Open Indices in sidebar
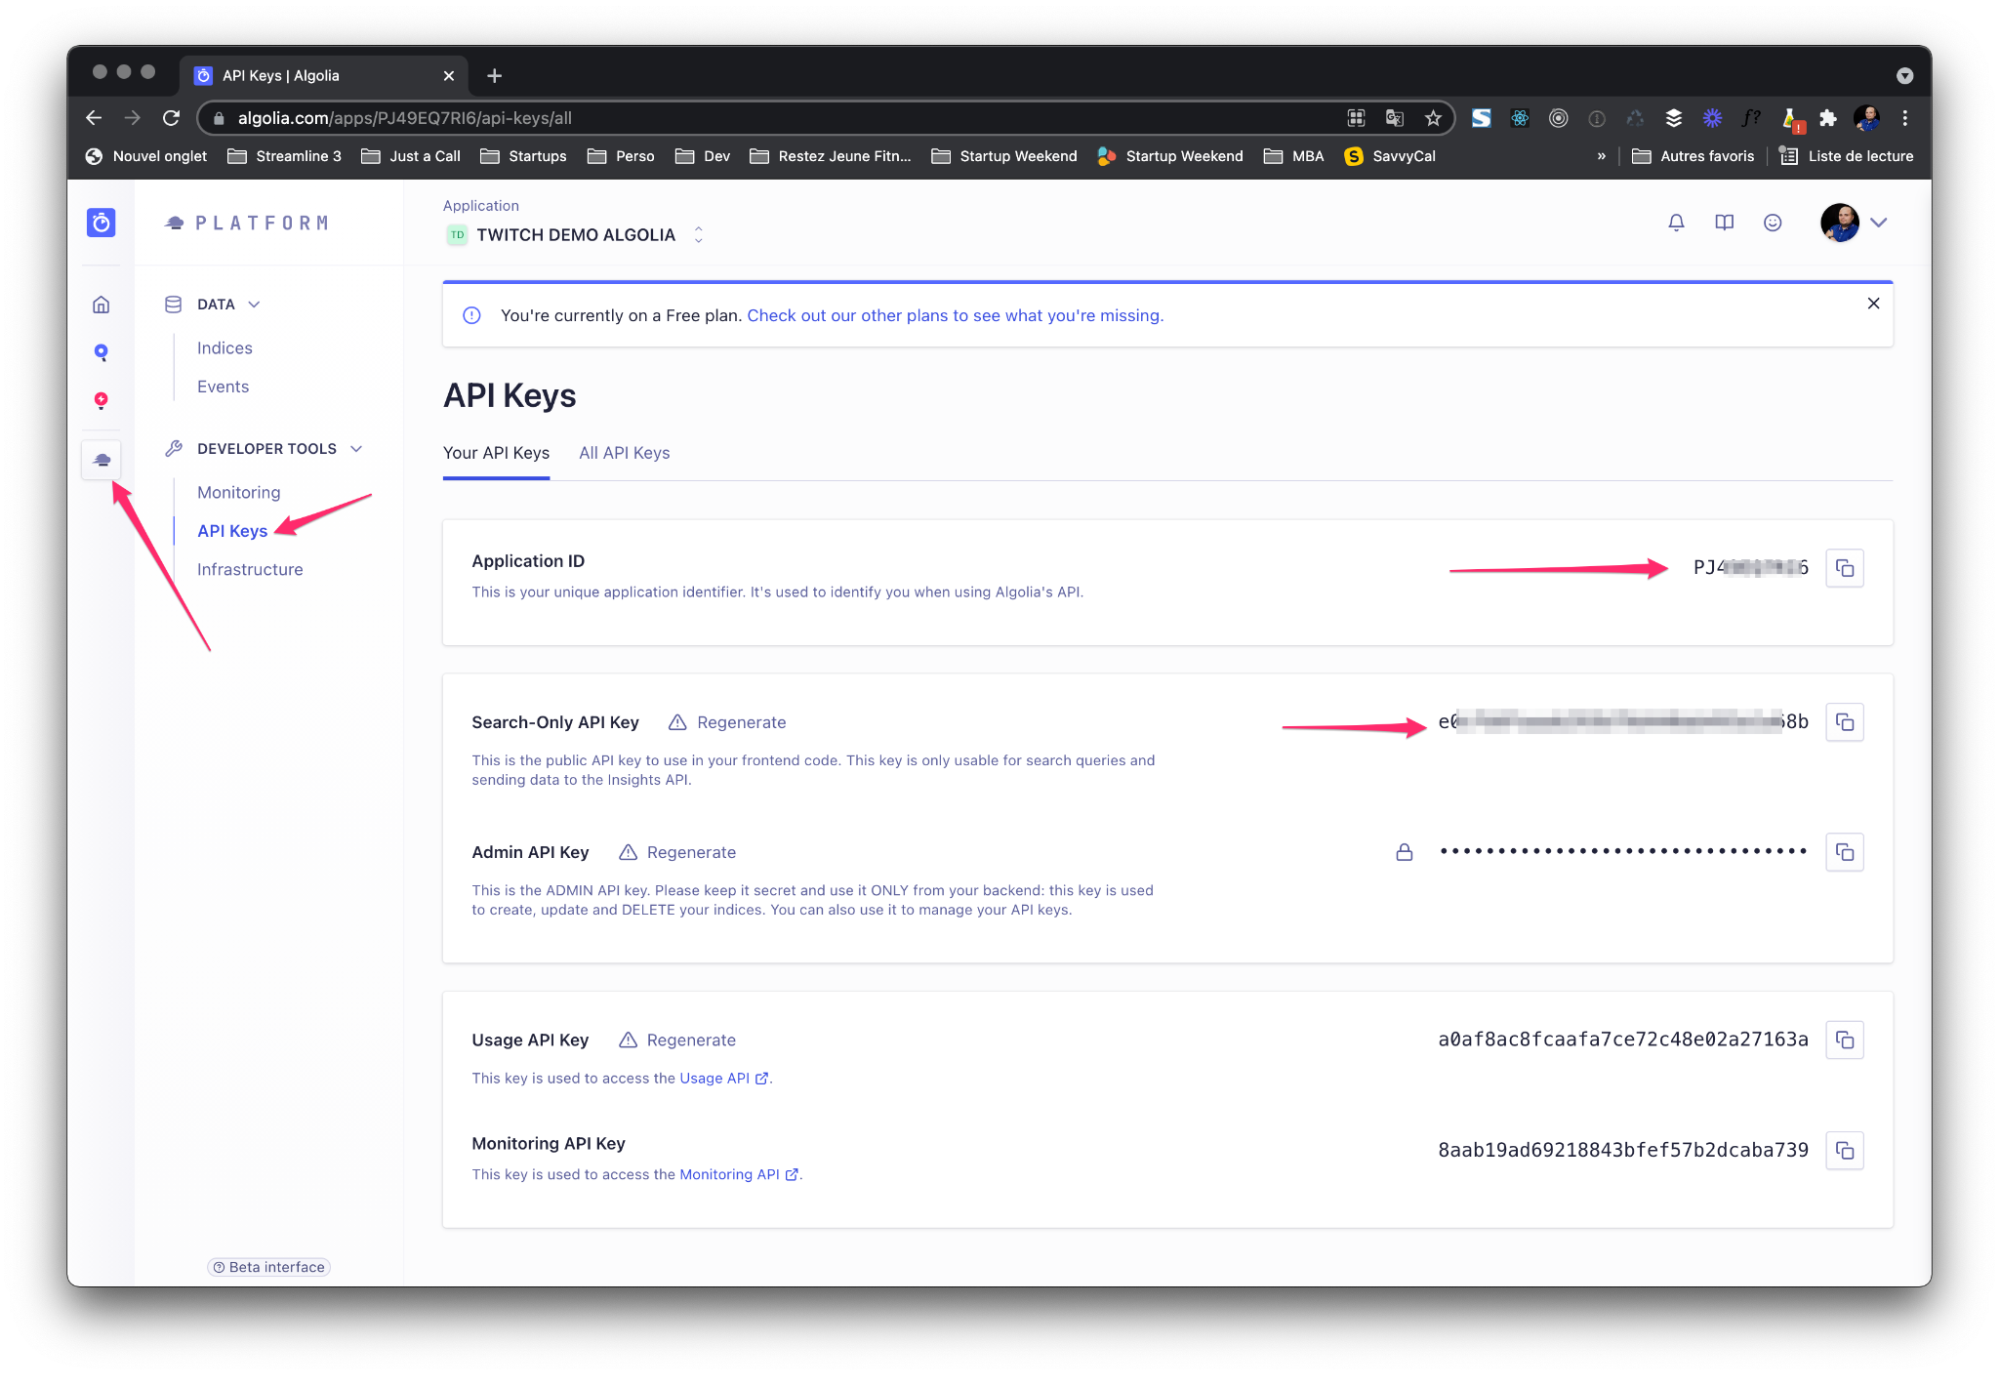1999x1376 pixels. coord(224,348)
